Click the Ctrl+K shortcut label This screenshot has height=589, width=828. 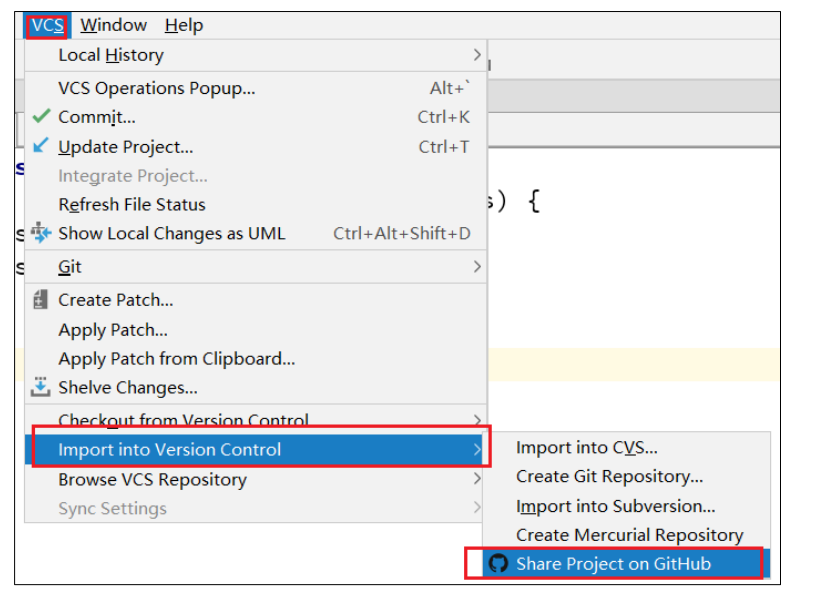[x=444, y=117]
